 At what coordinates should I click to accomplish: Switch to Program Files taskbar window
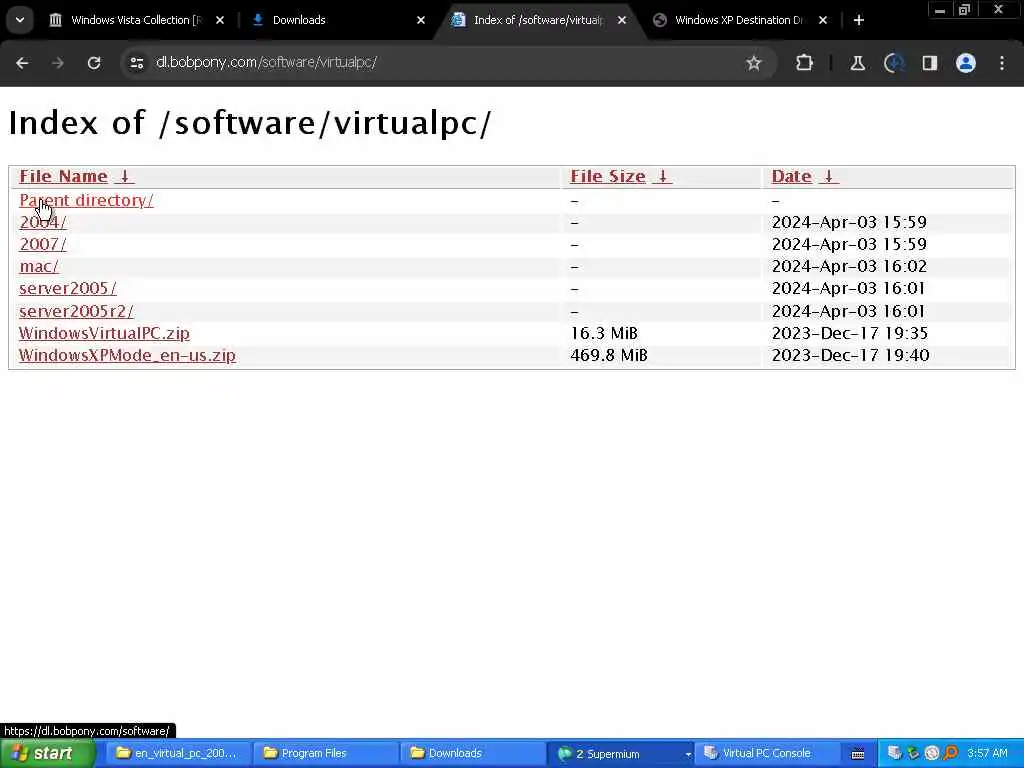point(324,754)
